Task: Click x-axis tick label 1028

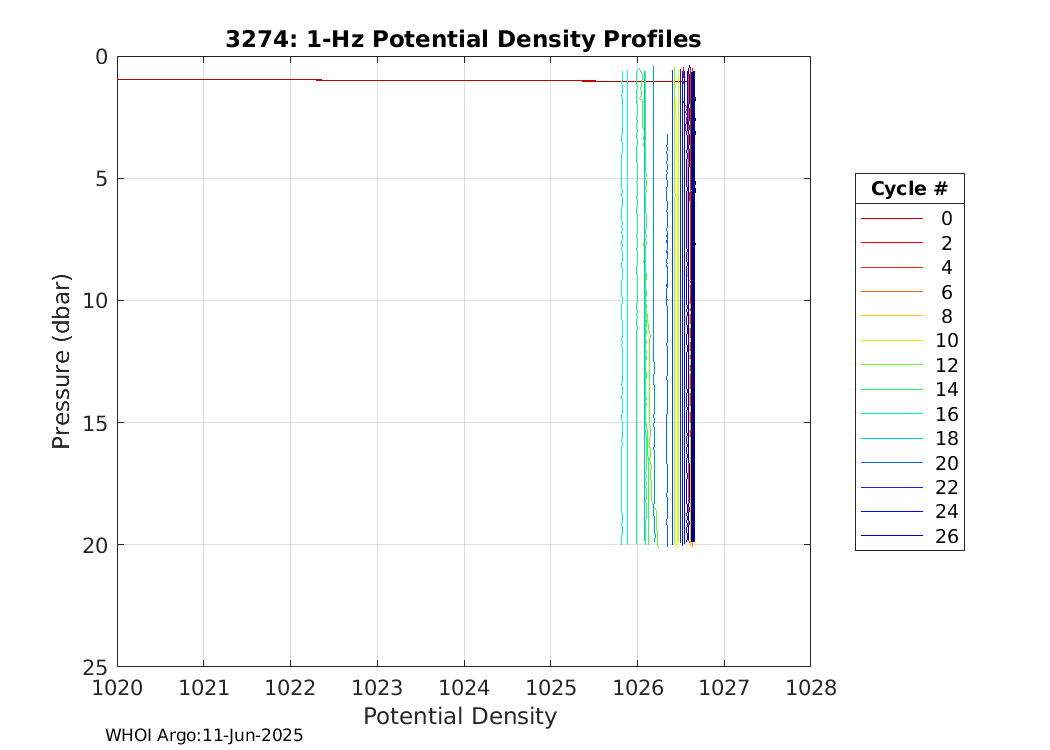Action: coord(811,688)
